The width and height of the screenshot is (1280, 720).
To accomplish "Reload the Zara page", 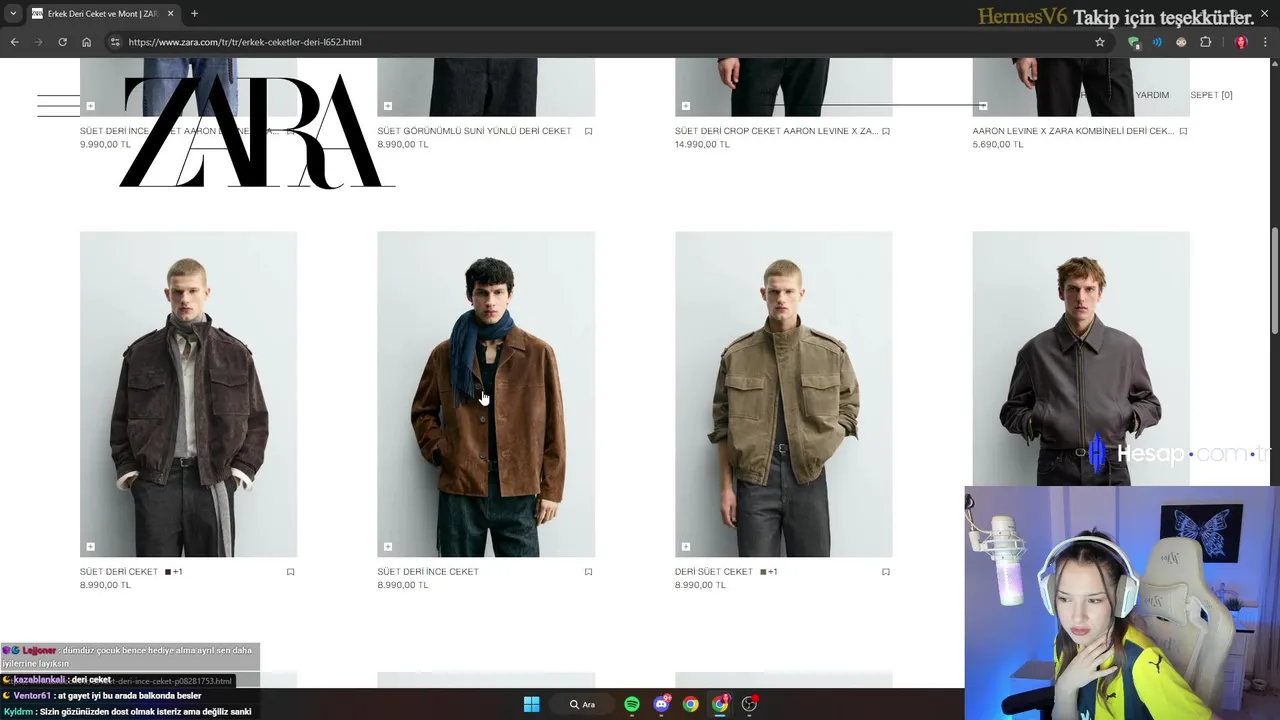I will [x=62, y=42].
